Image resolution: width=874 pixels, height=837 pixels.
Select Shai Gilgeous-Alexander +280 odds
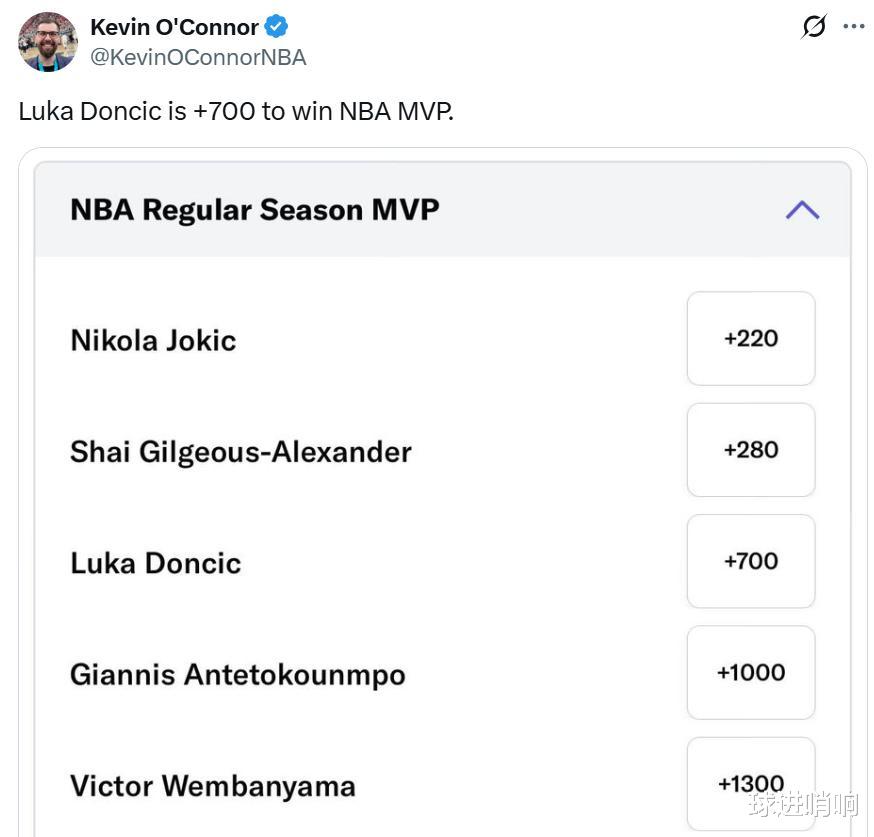(751, 450)
